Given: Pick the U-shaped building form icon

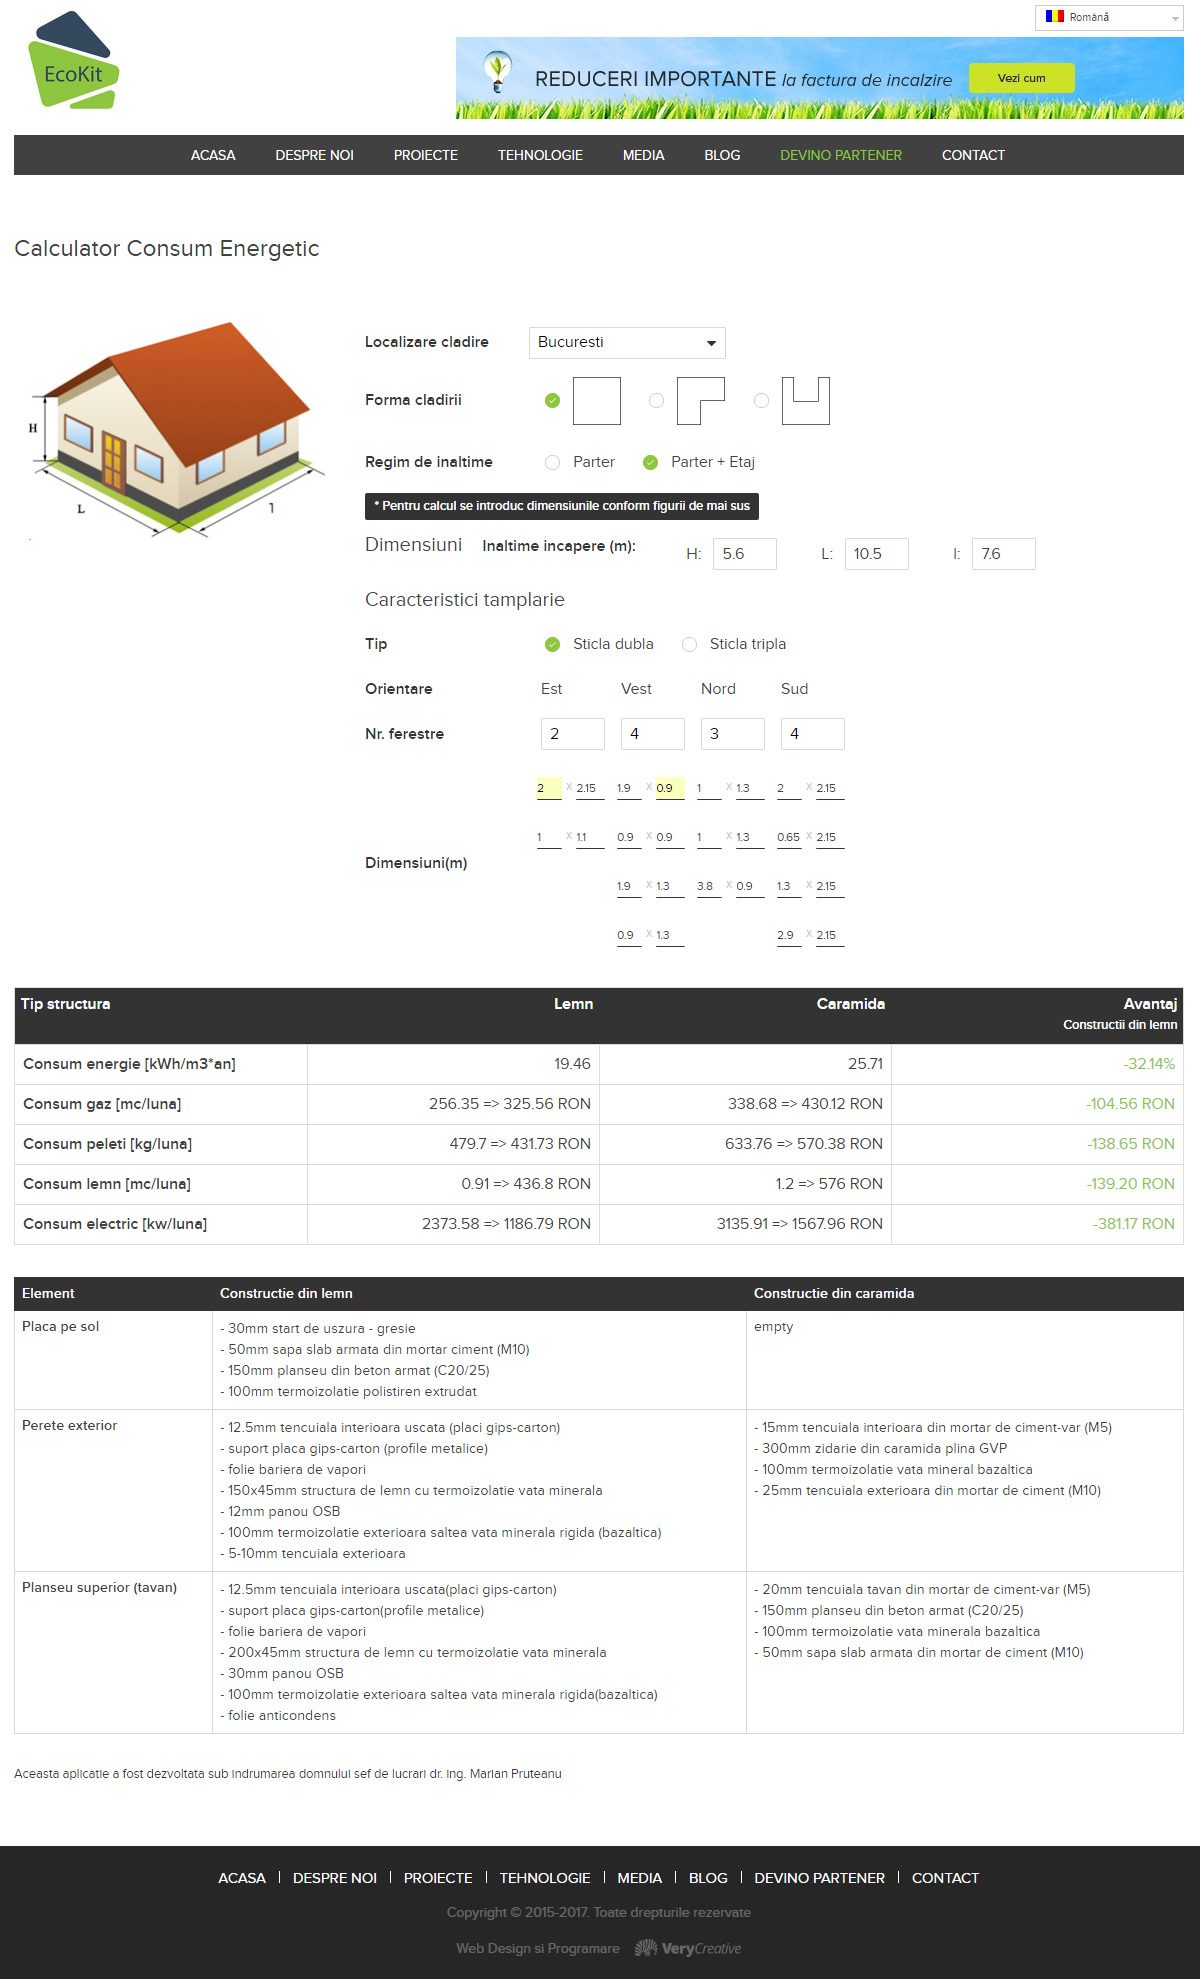Looking at the screenshot, I should point(805,401).
